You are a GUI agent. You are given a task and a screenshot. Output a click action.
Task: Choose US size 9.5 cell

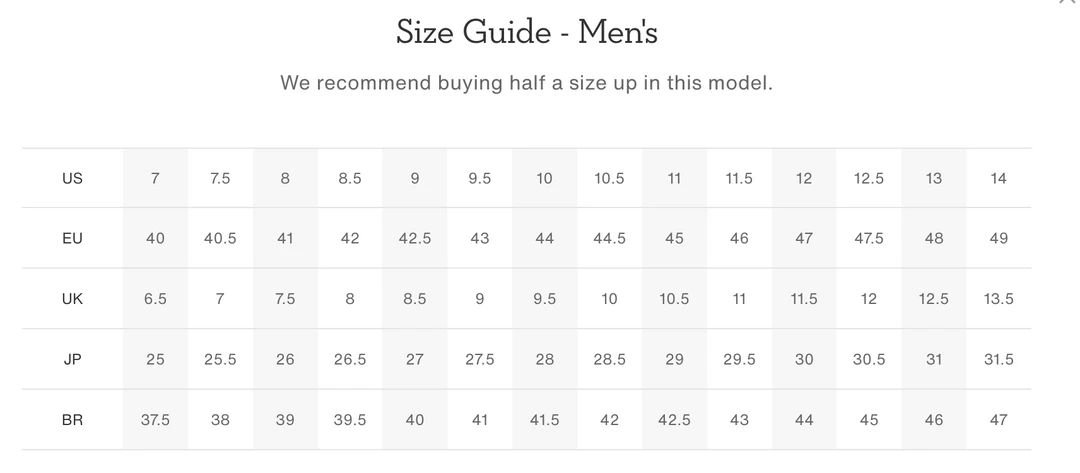(x=480, y=179)
